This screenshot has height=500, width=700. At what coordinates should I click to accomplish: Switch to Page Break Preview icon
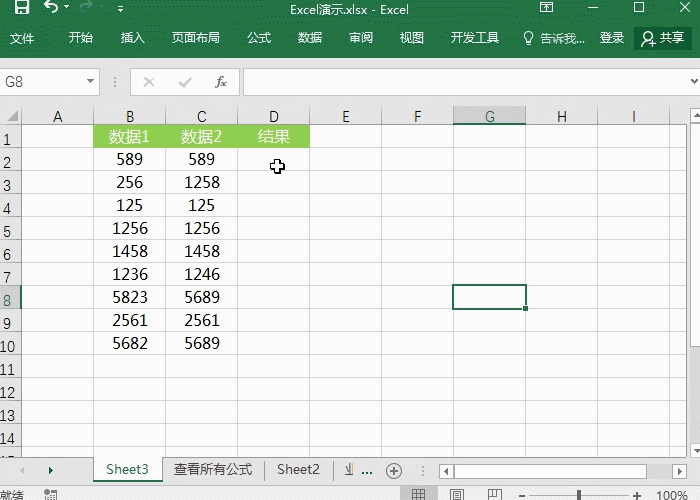pos(494,494)
